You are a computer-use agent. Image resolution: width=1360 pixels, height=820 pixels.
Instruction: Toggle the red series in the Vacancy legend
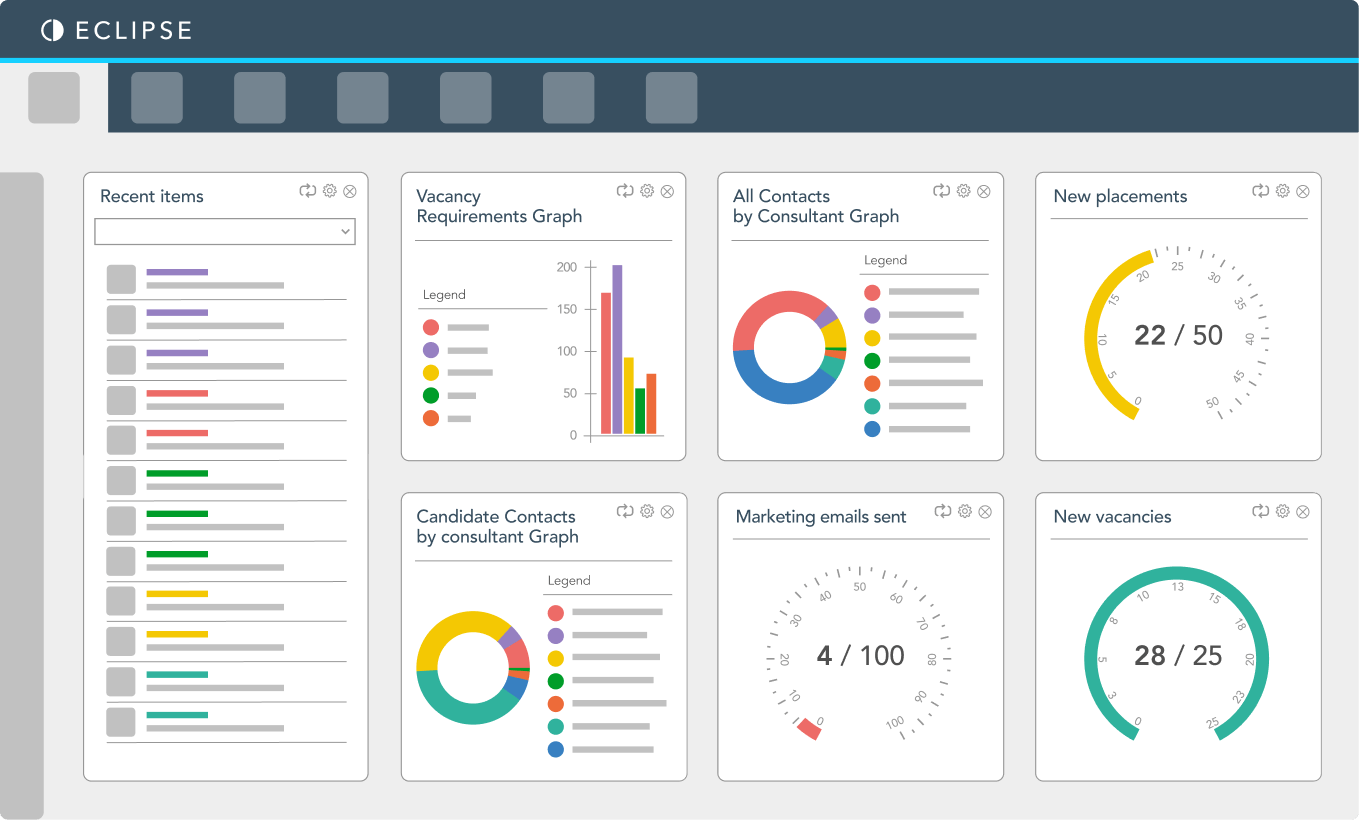click(431, 326)
